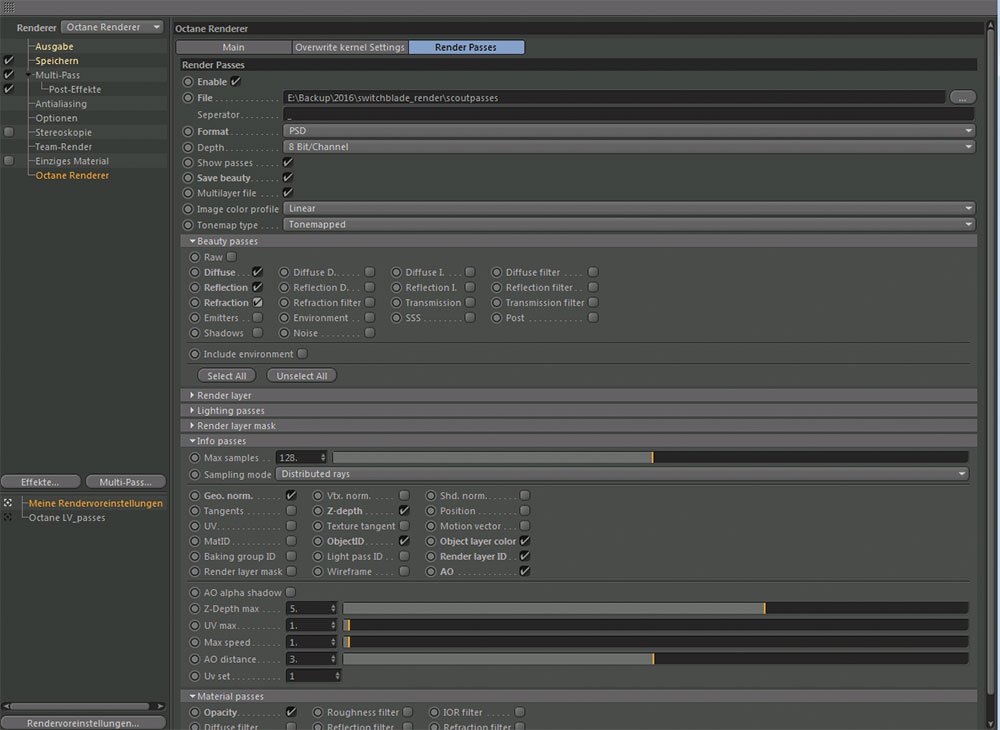Click the animation dot beside Include environment
1000x730 pixels.
[x=195, y=354]
